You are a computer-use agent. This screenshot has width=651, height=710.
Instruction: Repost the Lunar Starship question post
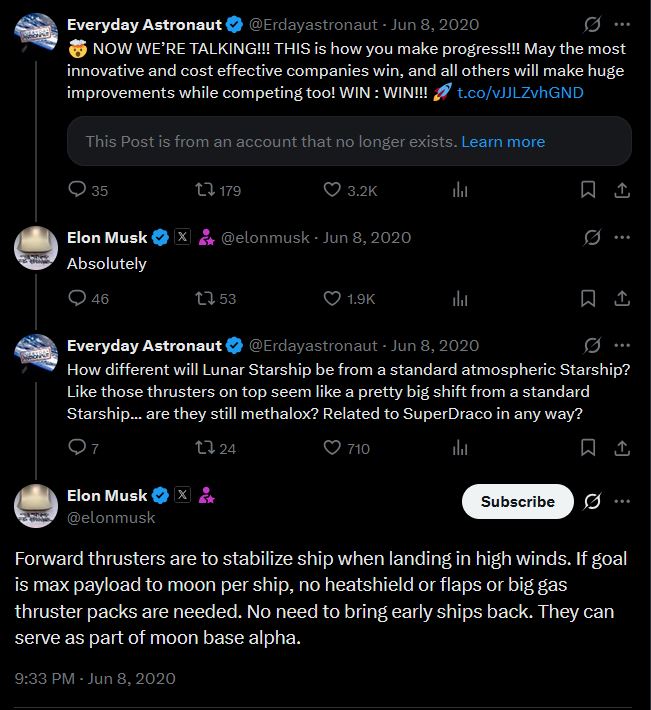tap(206, 448)
